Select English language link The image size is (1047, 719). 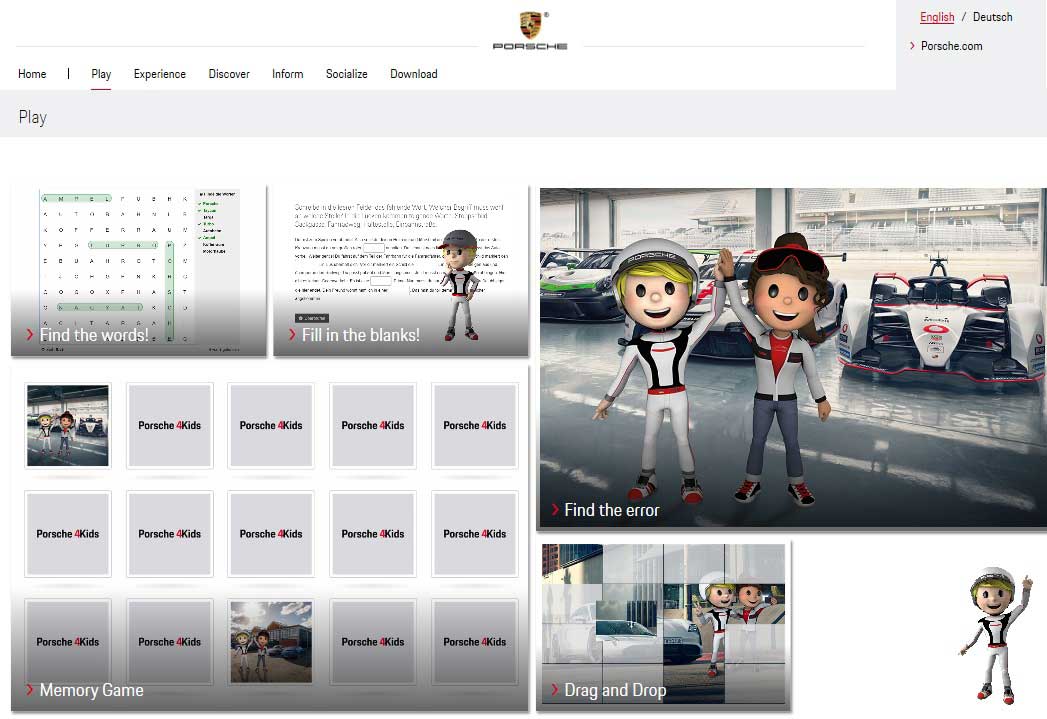click(937, 17)
